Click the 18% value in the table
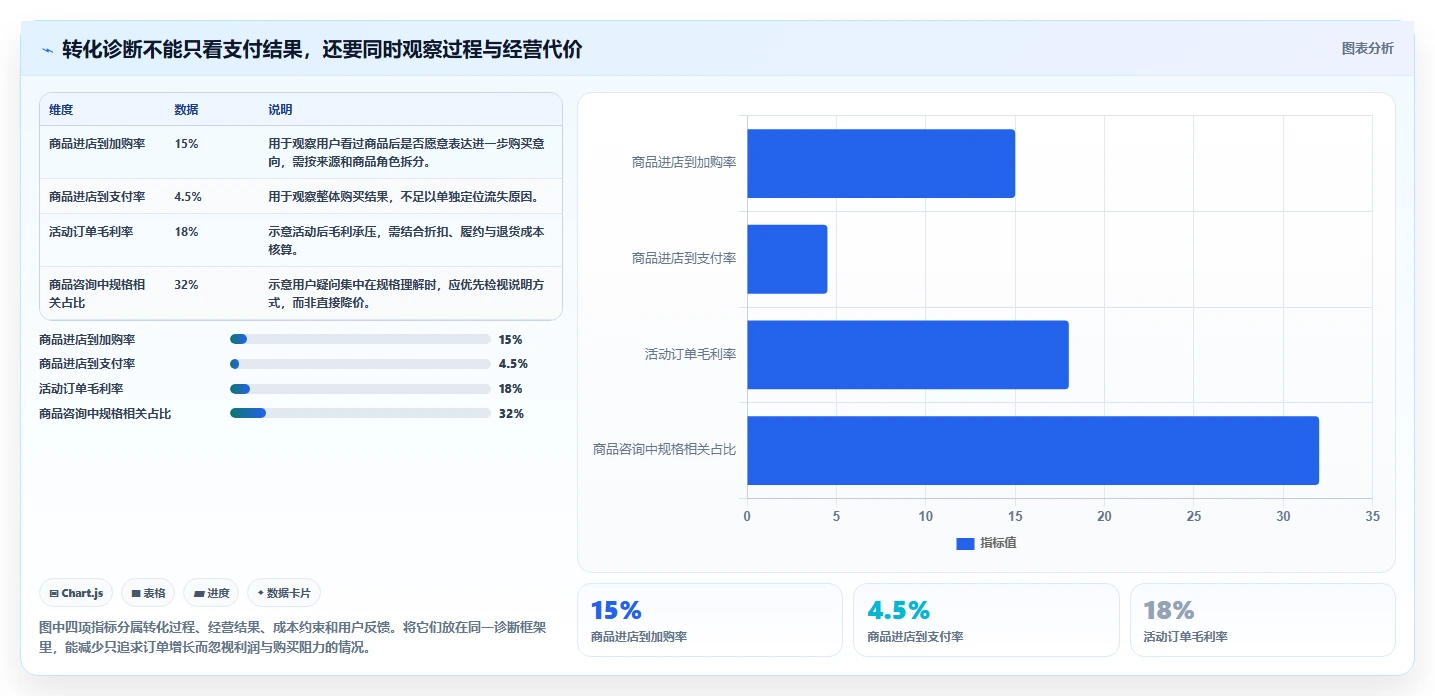 point(186,232)
